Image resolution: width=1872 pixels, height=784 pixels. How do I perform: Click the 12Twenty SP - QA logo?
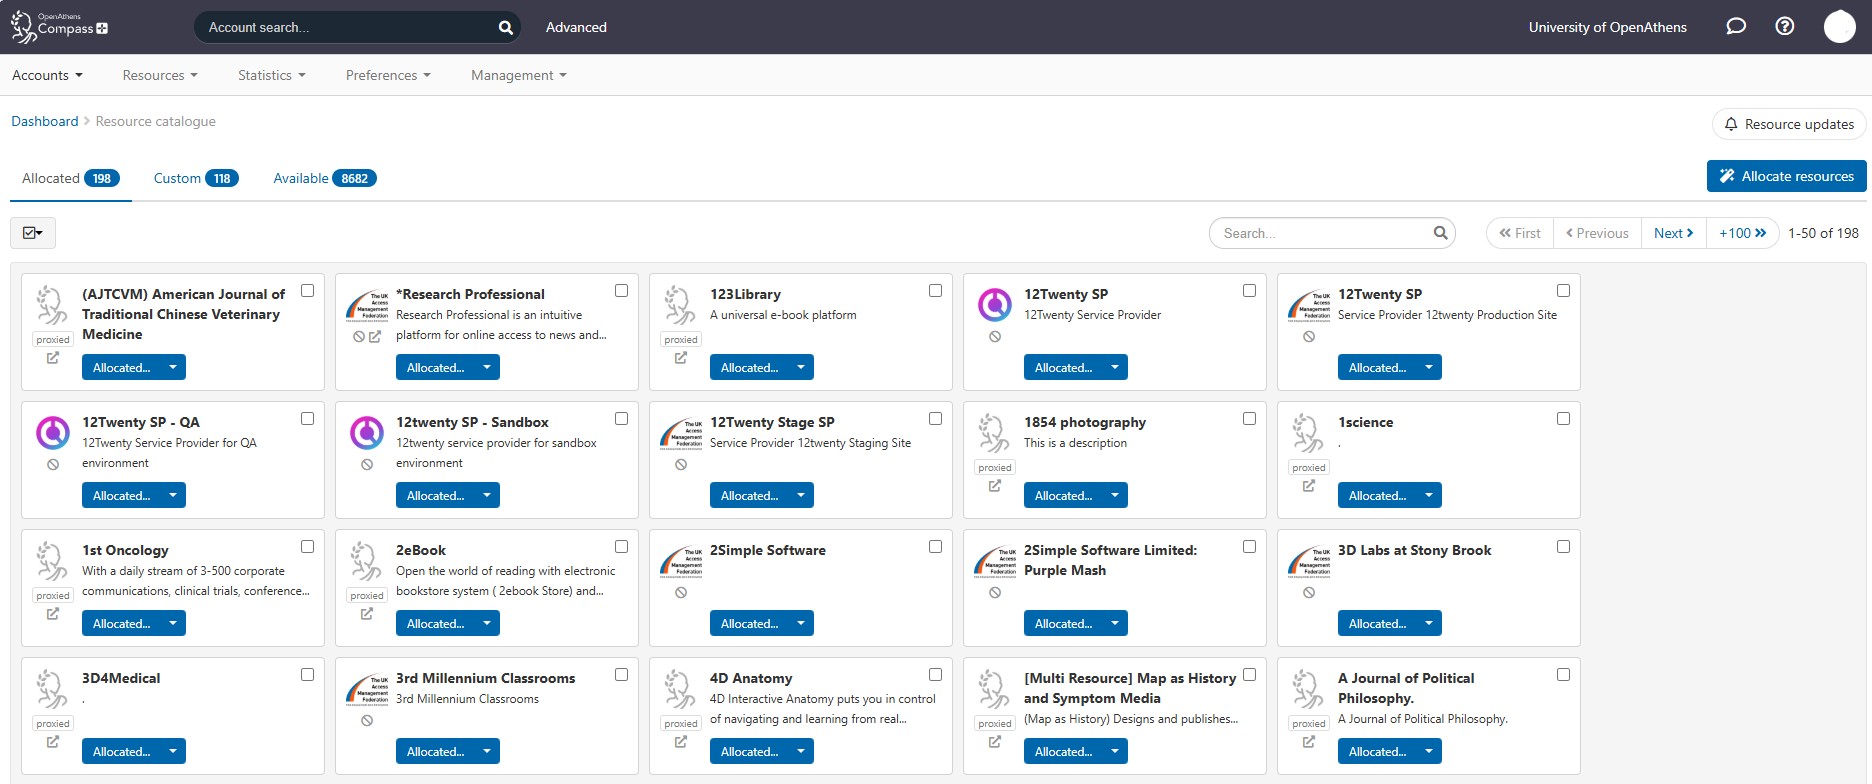click(53, 433)
